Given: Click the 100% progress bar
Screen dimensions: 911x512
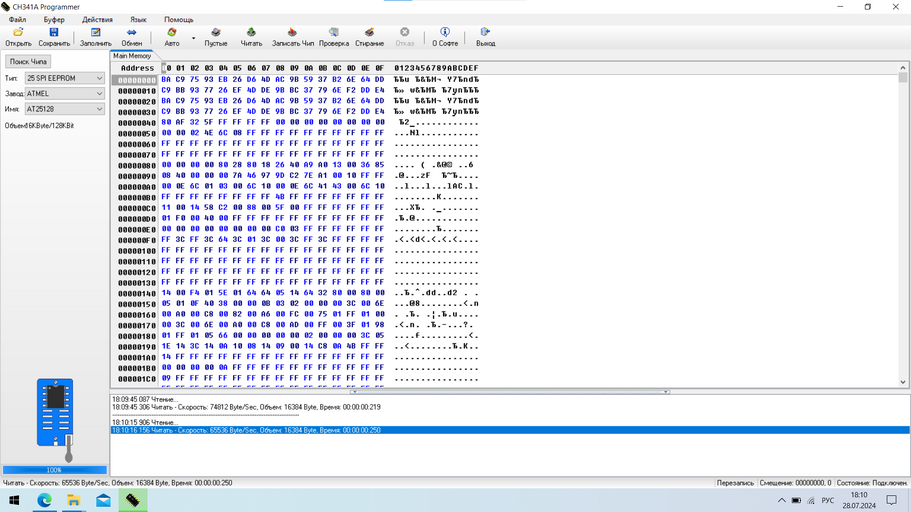Looking at the screenshot, I should [x=54, y=470].
